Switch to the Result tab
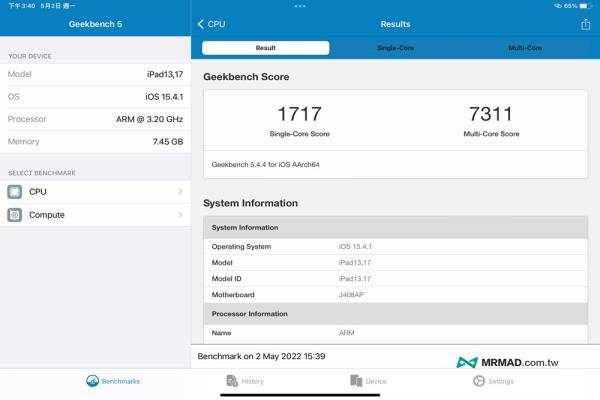600x400 pixels. tap(266, 48)
